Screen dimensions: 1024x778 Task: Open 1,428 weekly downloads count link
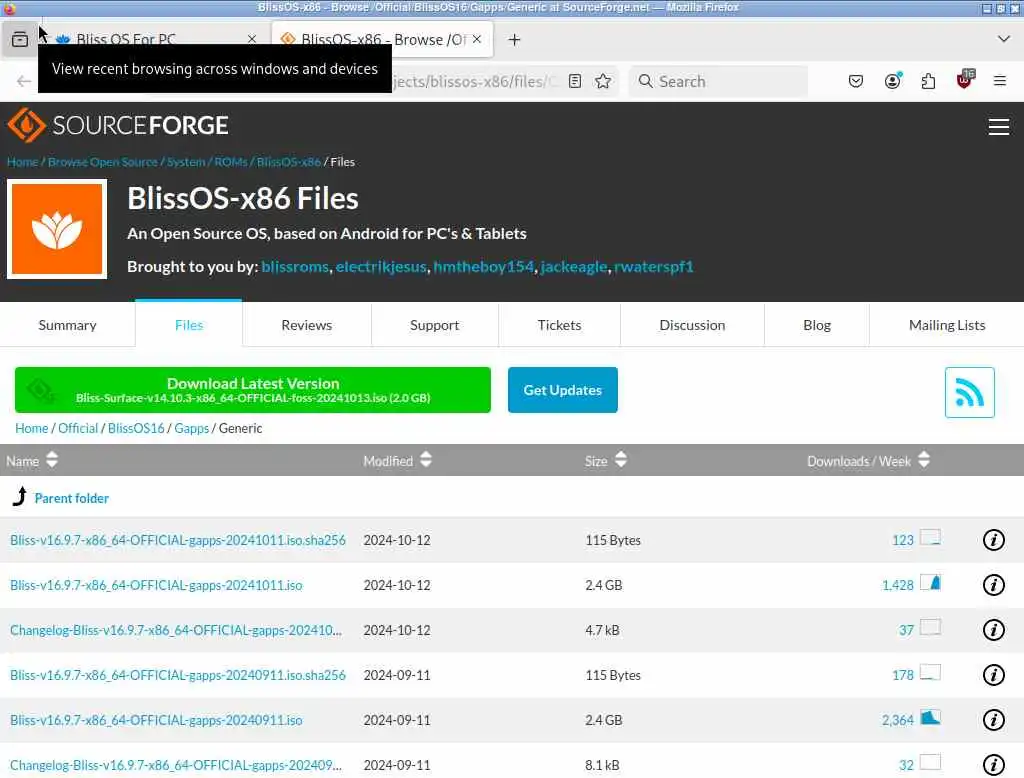click(x=897, y=585)
